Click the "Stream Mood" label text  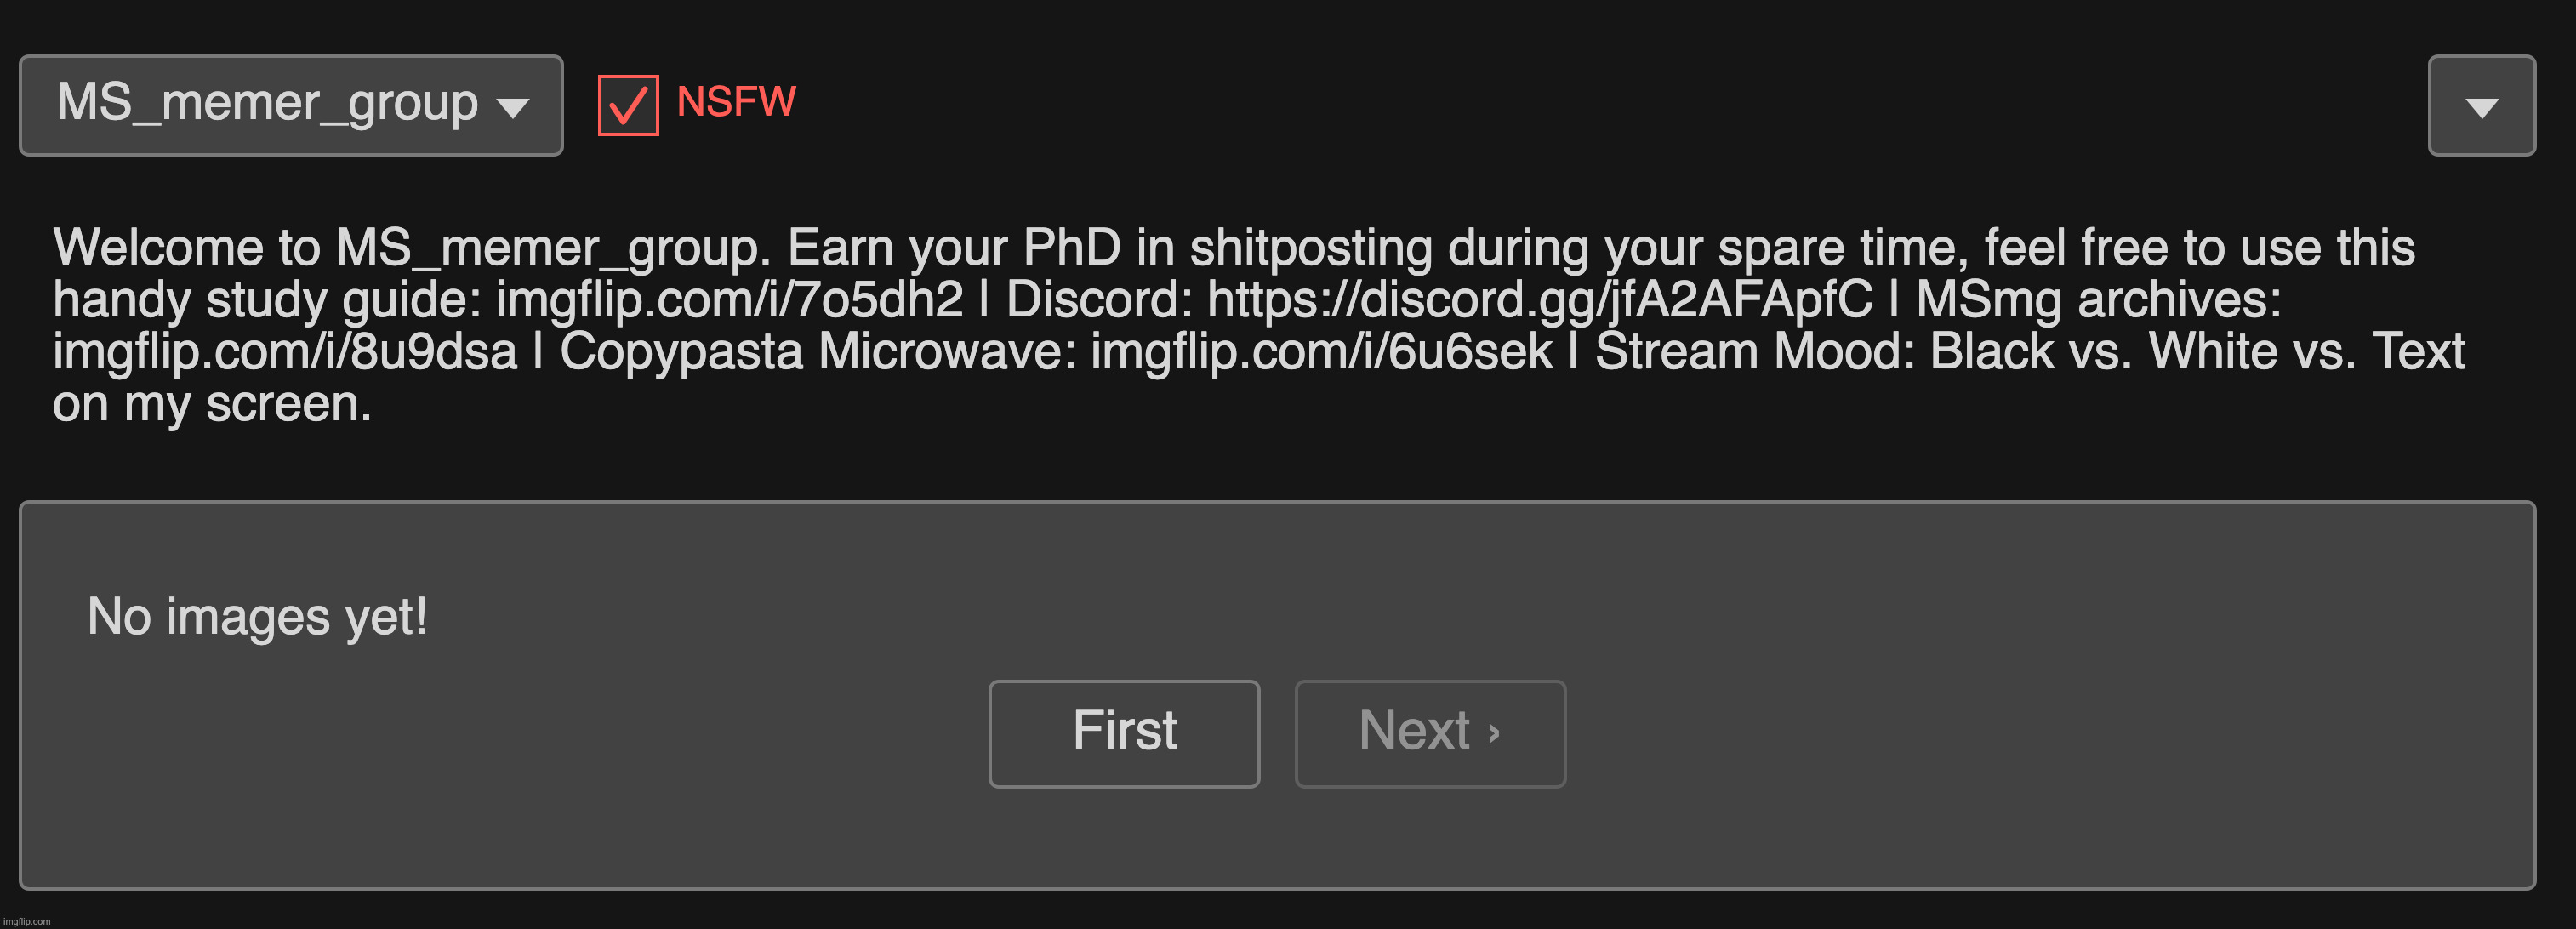(x=1755, y=352)
